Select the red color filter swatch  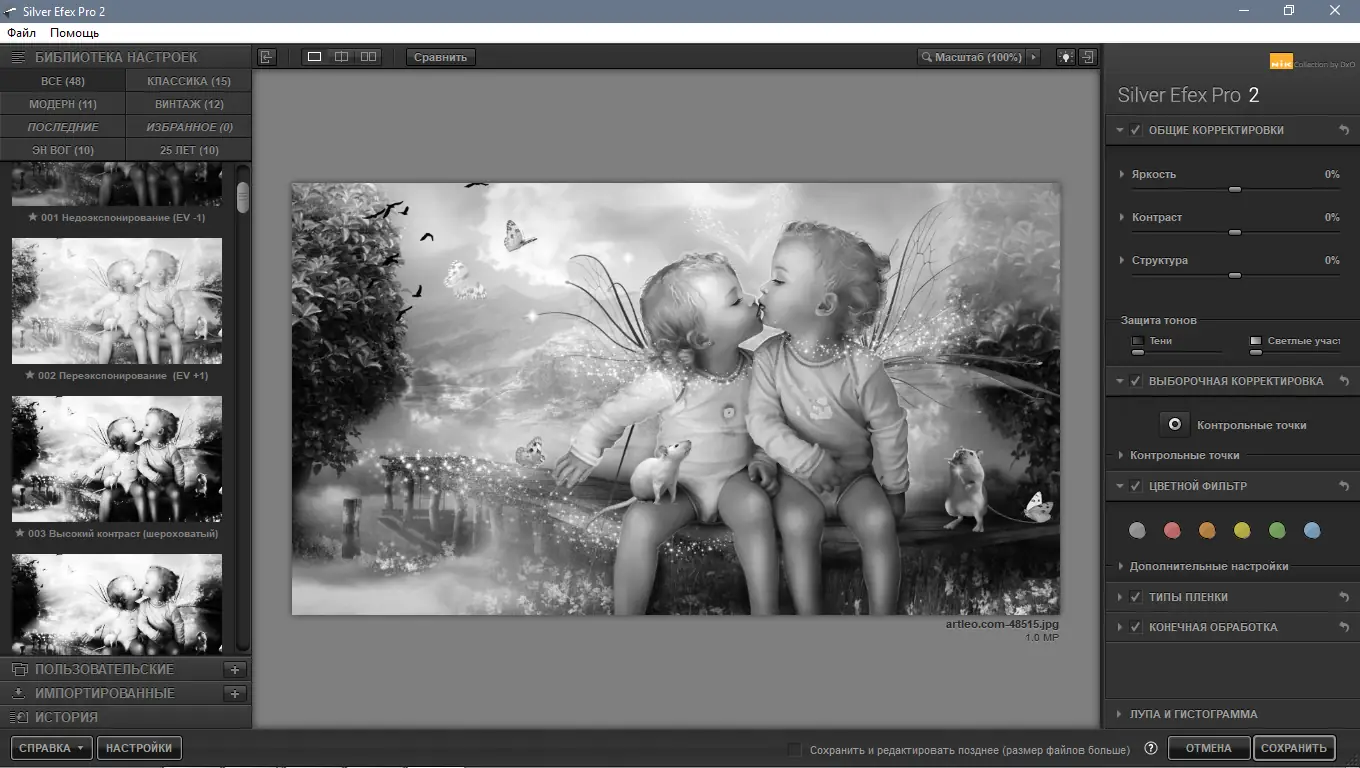(x=1172, y=530)
